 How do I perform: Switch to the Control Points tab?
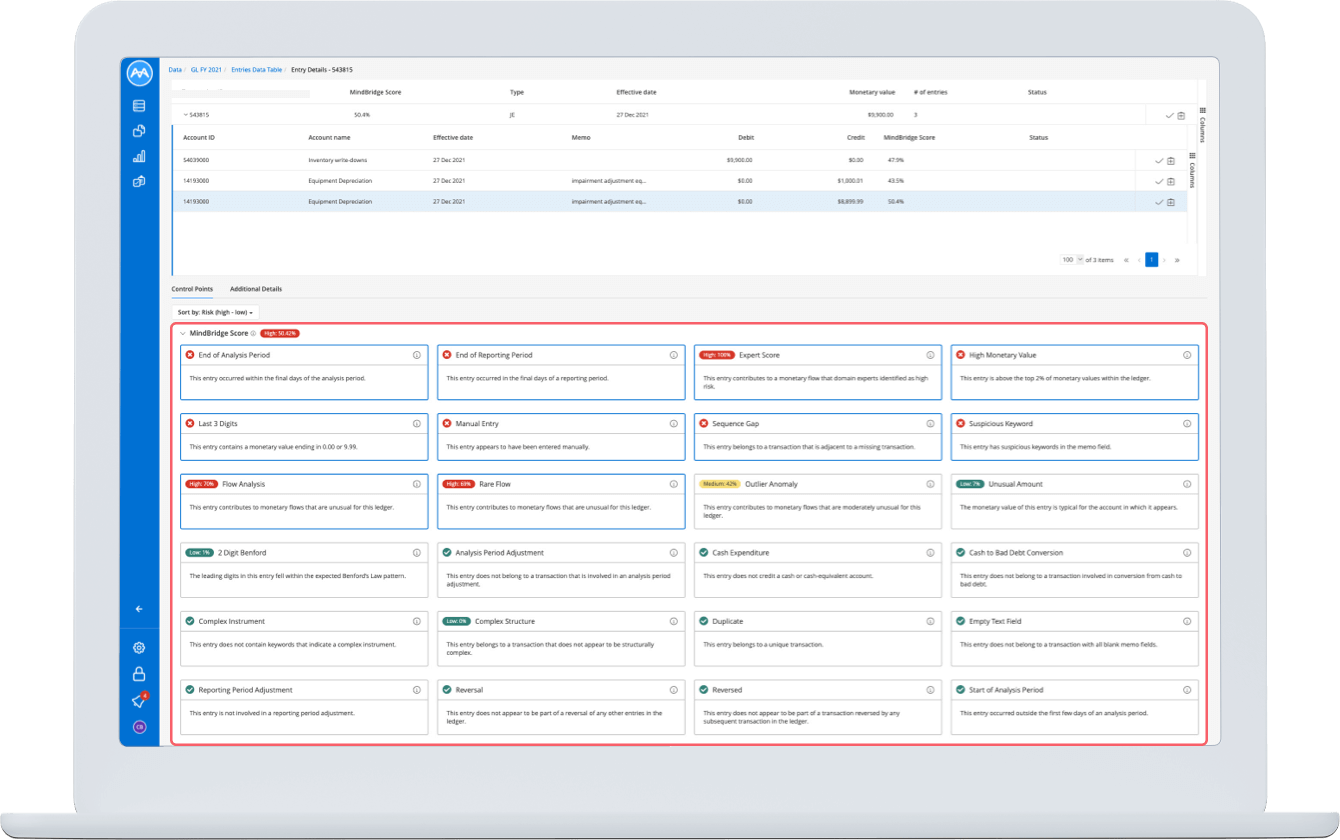[192, 289]
